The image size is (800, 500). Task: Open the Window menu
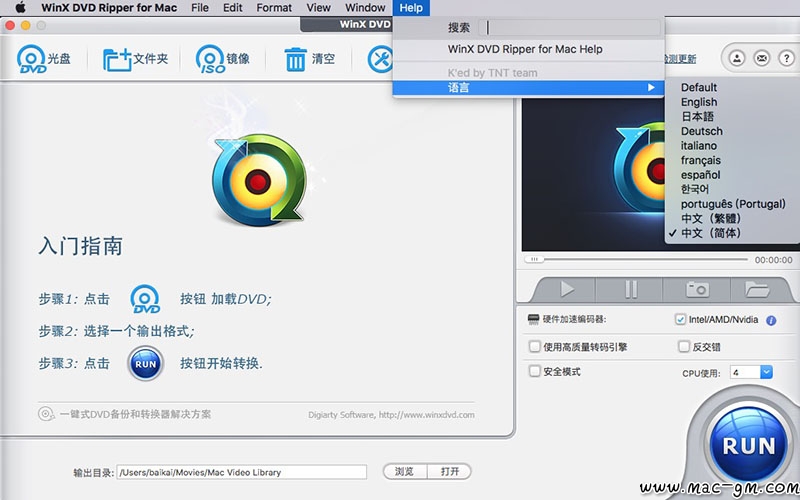365,8
